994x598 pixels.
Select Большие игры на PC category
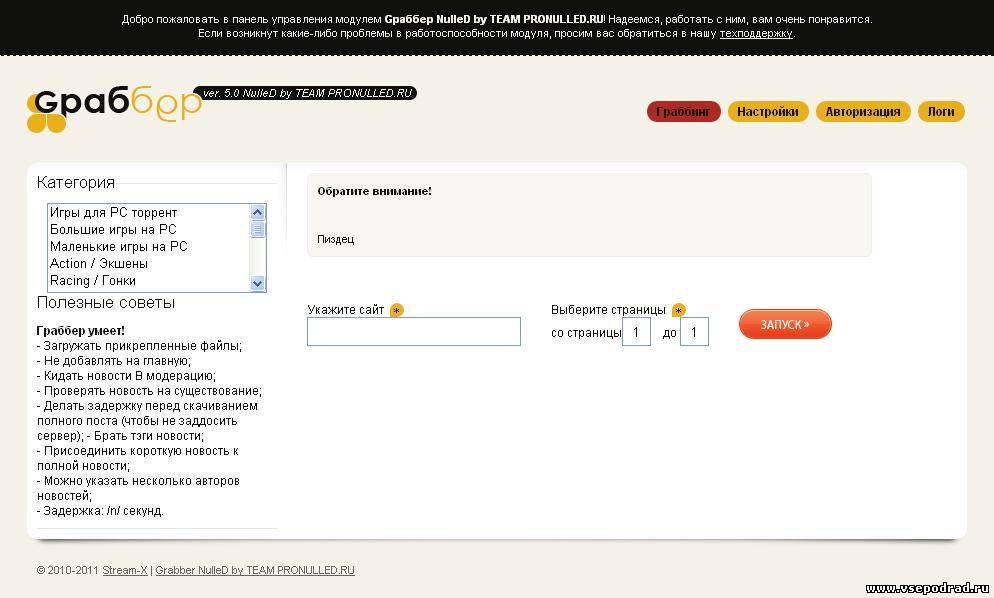[148, 230]
